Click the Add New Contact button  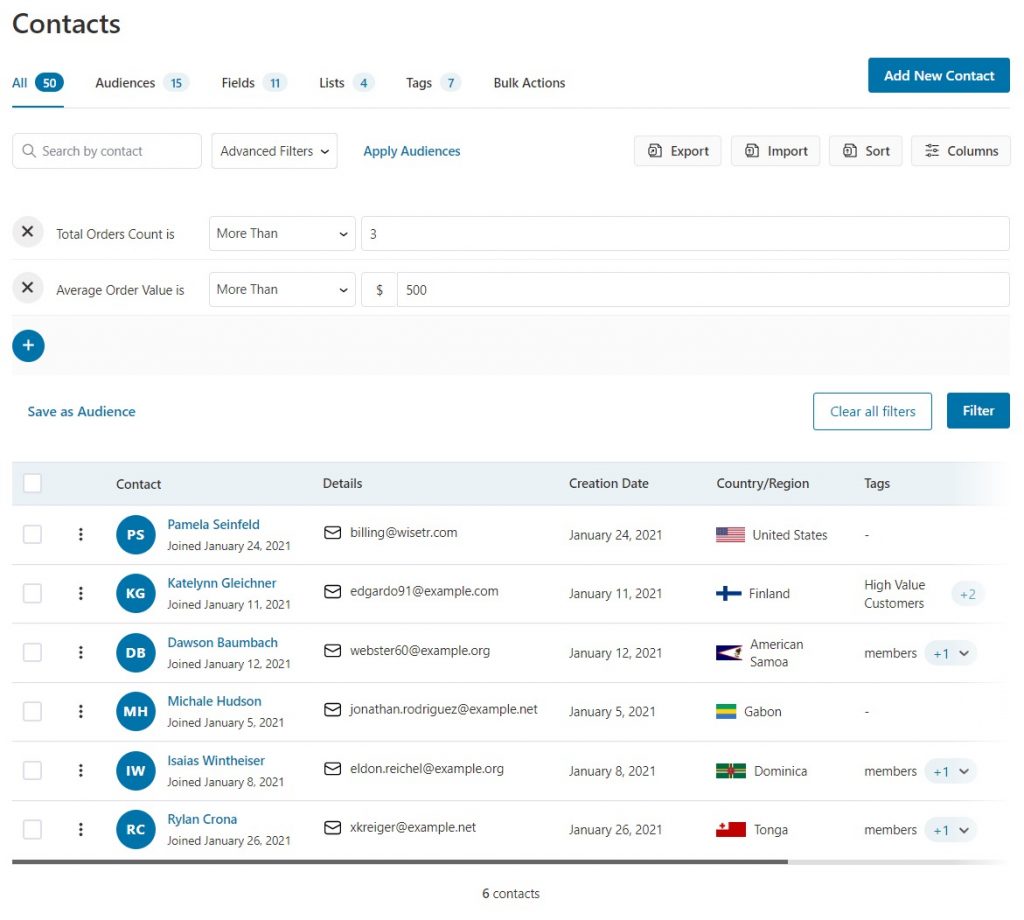(938, 76)
